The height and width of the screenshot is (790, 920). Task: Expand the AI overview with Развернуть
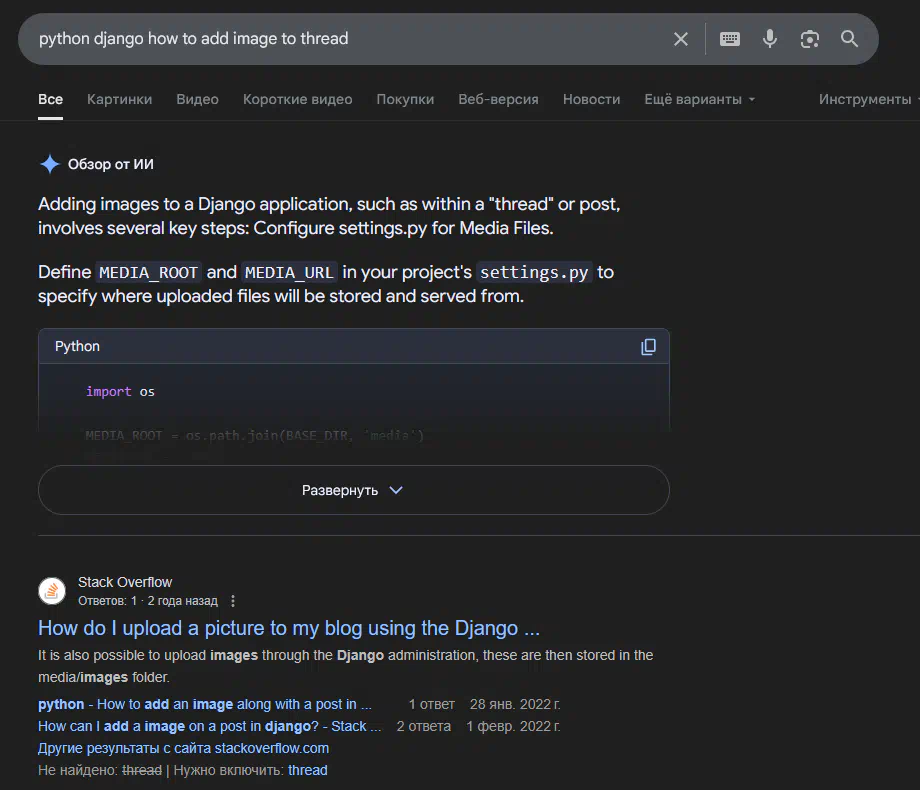coord(354,490)
